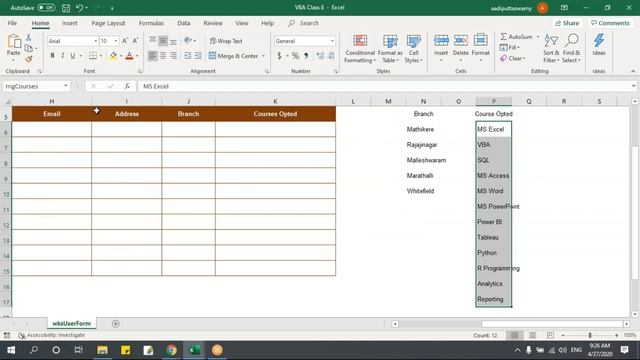Switch to the Insert ribbon tab
The width and height of the screenshot is (640, 360).
[x=70, y=23]
